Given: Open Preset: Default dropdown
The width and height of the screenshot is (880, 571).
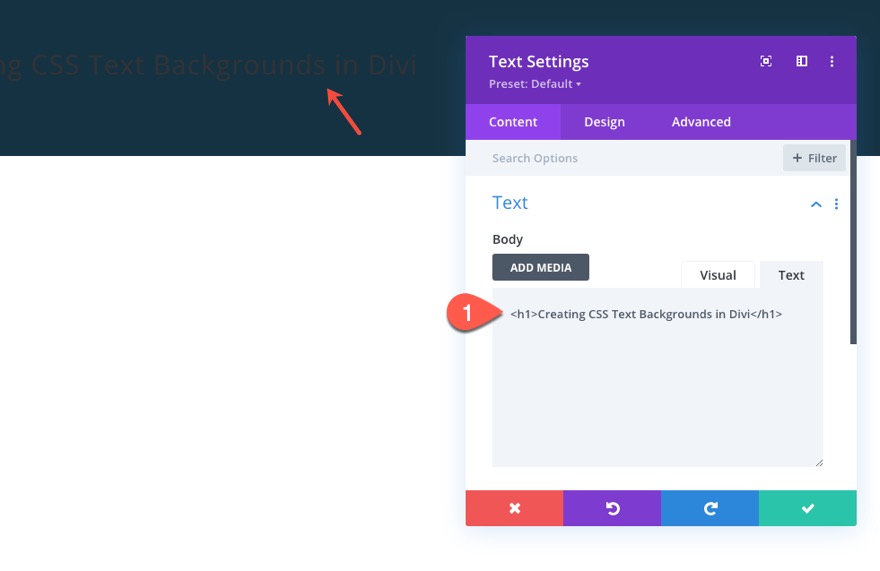Looking at the screenshot, I should click(x=535, y=84).
